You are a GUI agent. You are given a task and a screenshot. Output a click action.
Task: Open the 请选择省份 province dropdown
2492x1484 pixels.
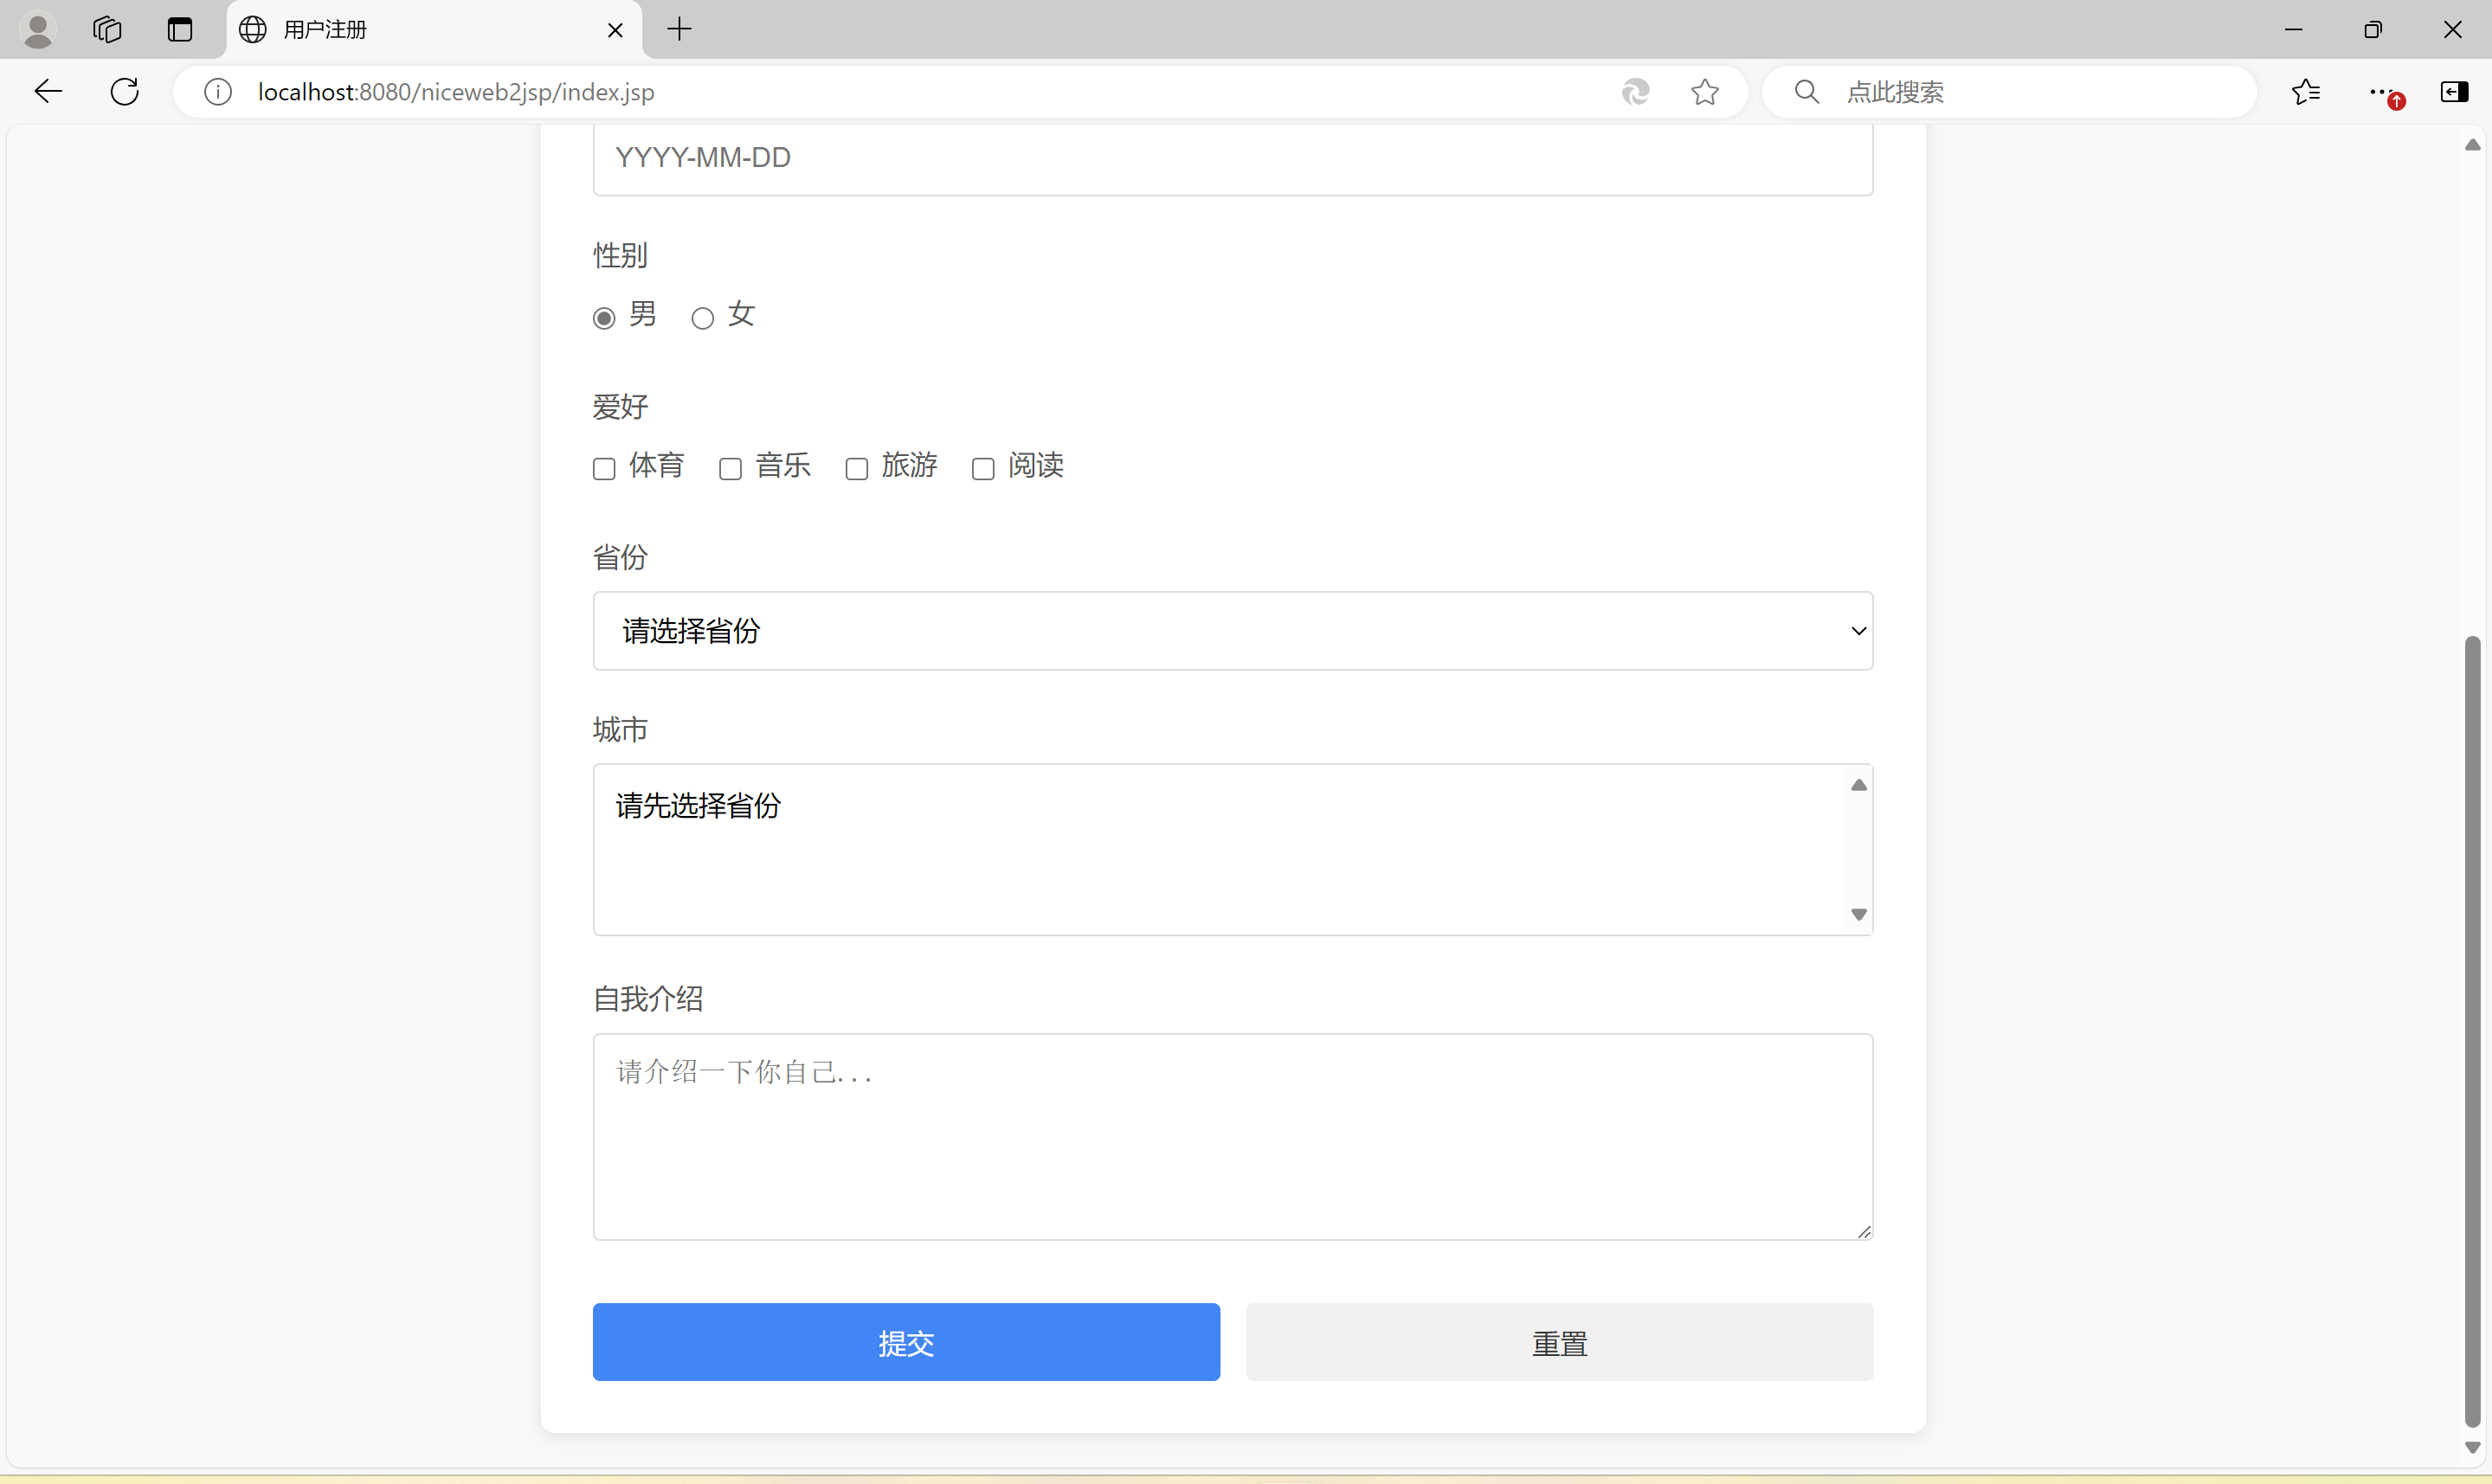(x=1232, y=631)
